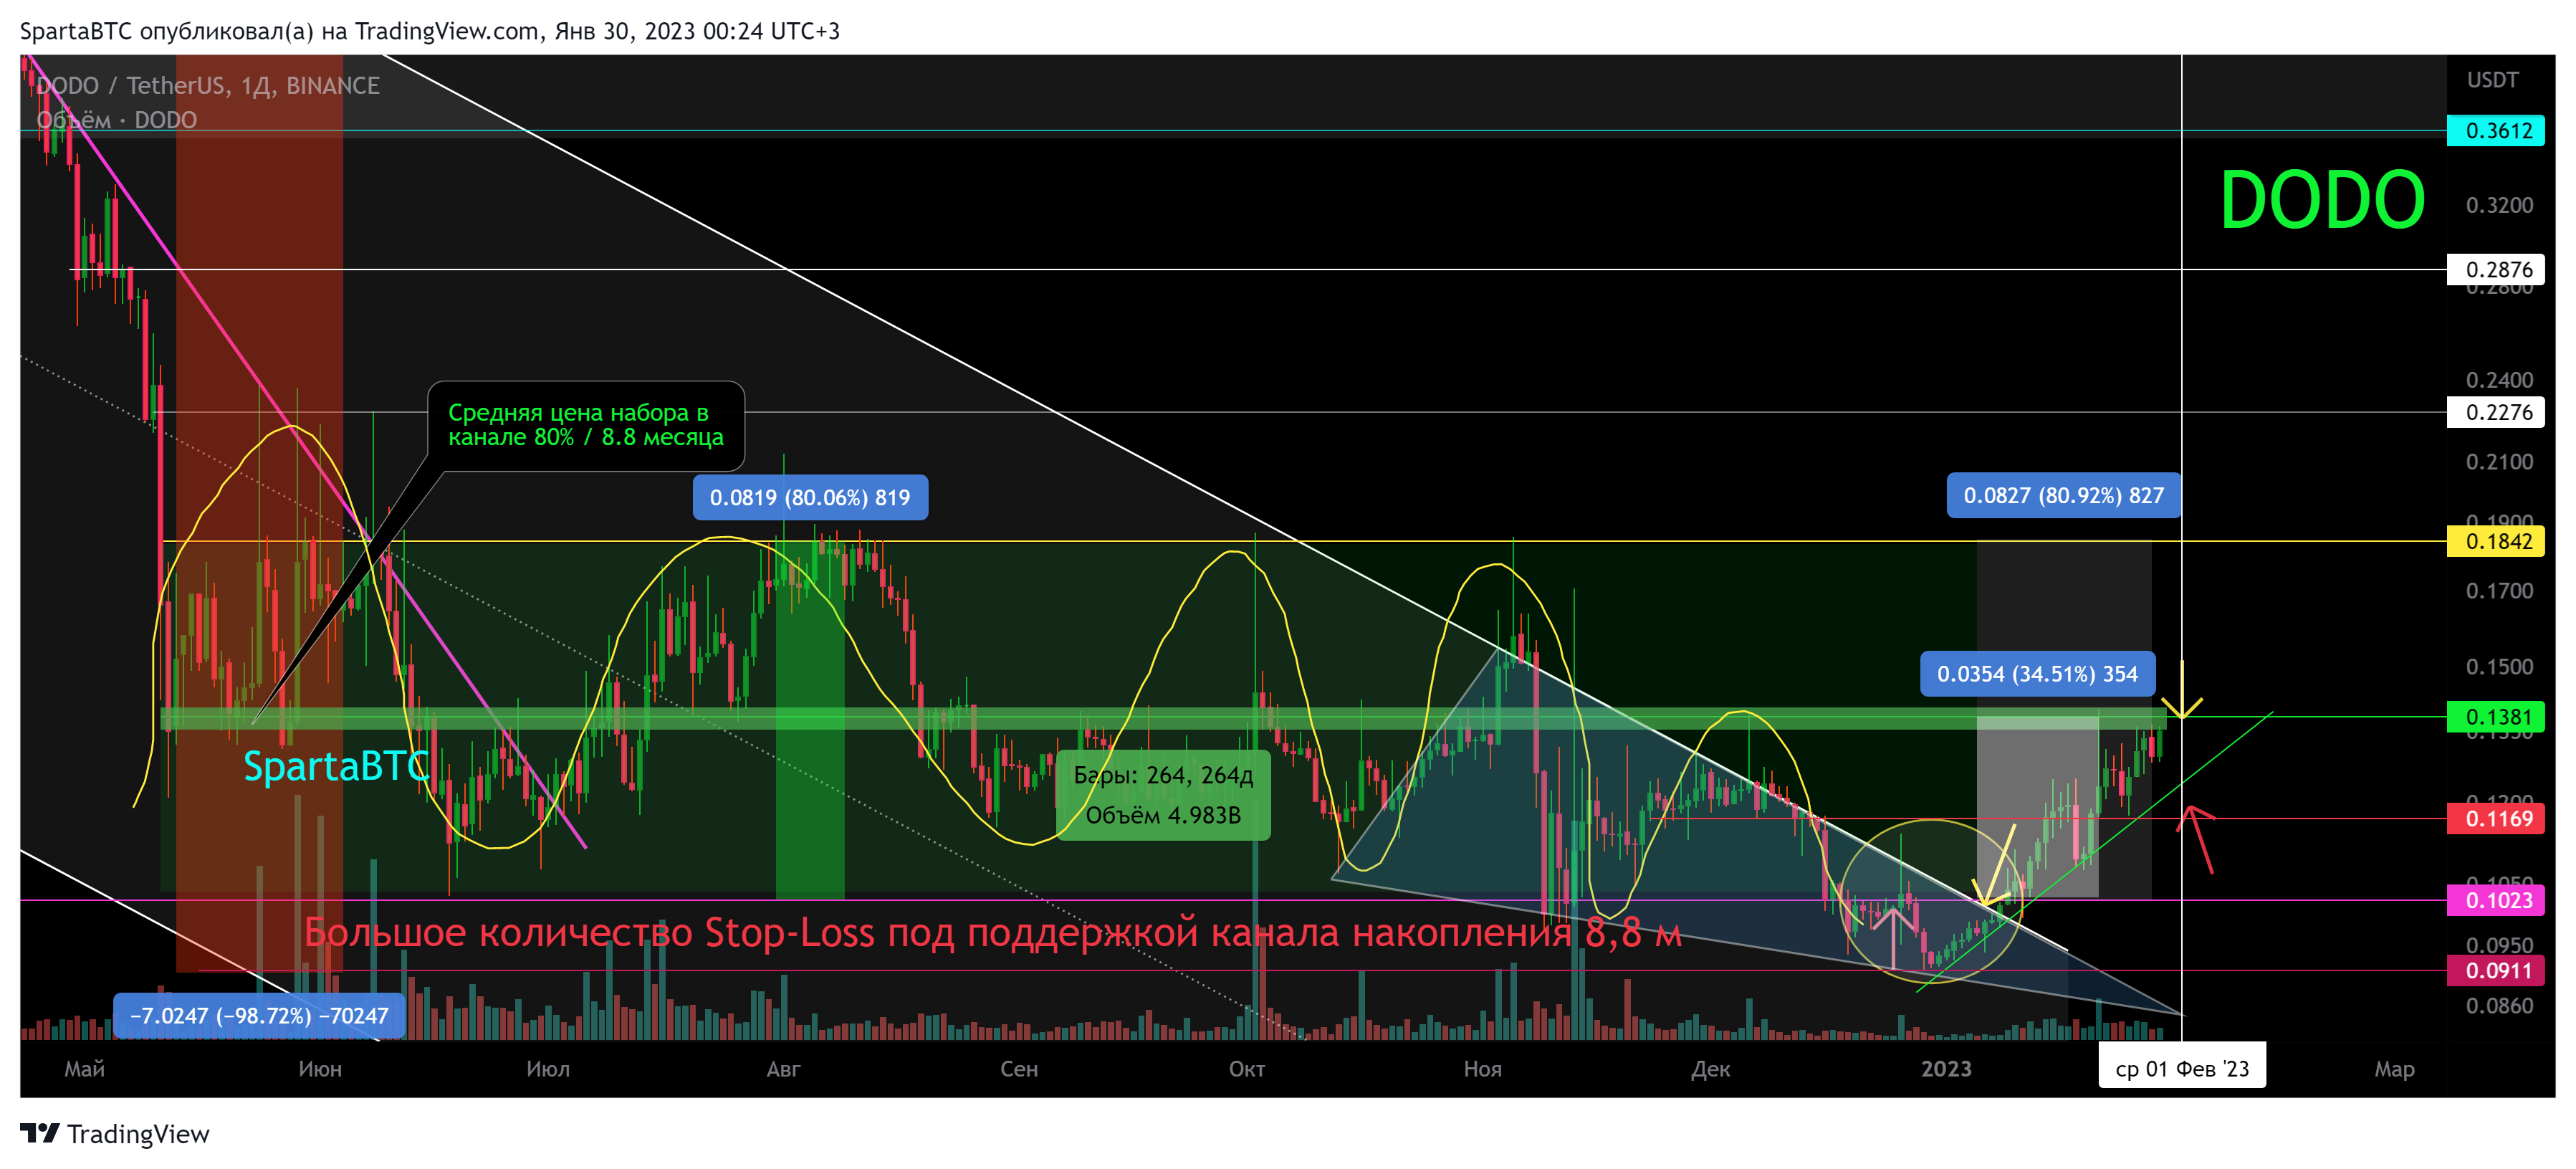The width and height of the screenshot is (2576, 1169).
Task: Click the Бары: 264, 264д info box
Action: 1163,796
